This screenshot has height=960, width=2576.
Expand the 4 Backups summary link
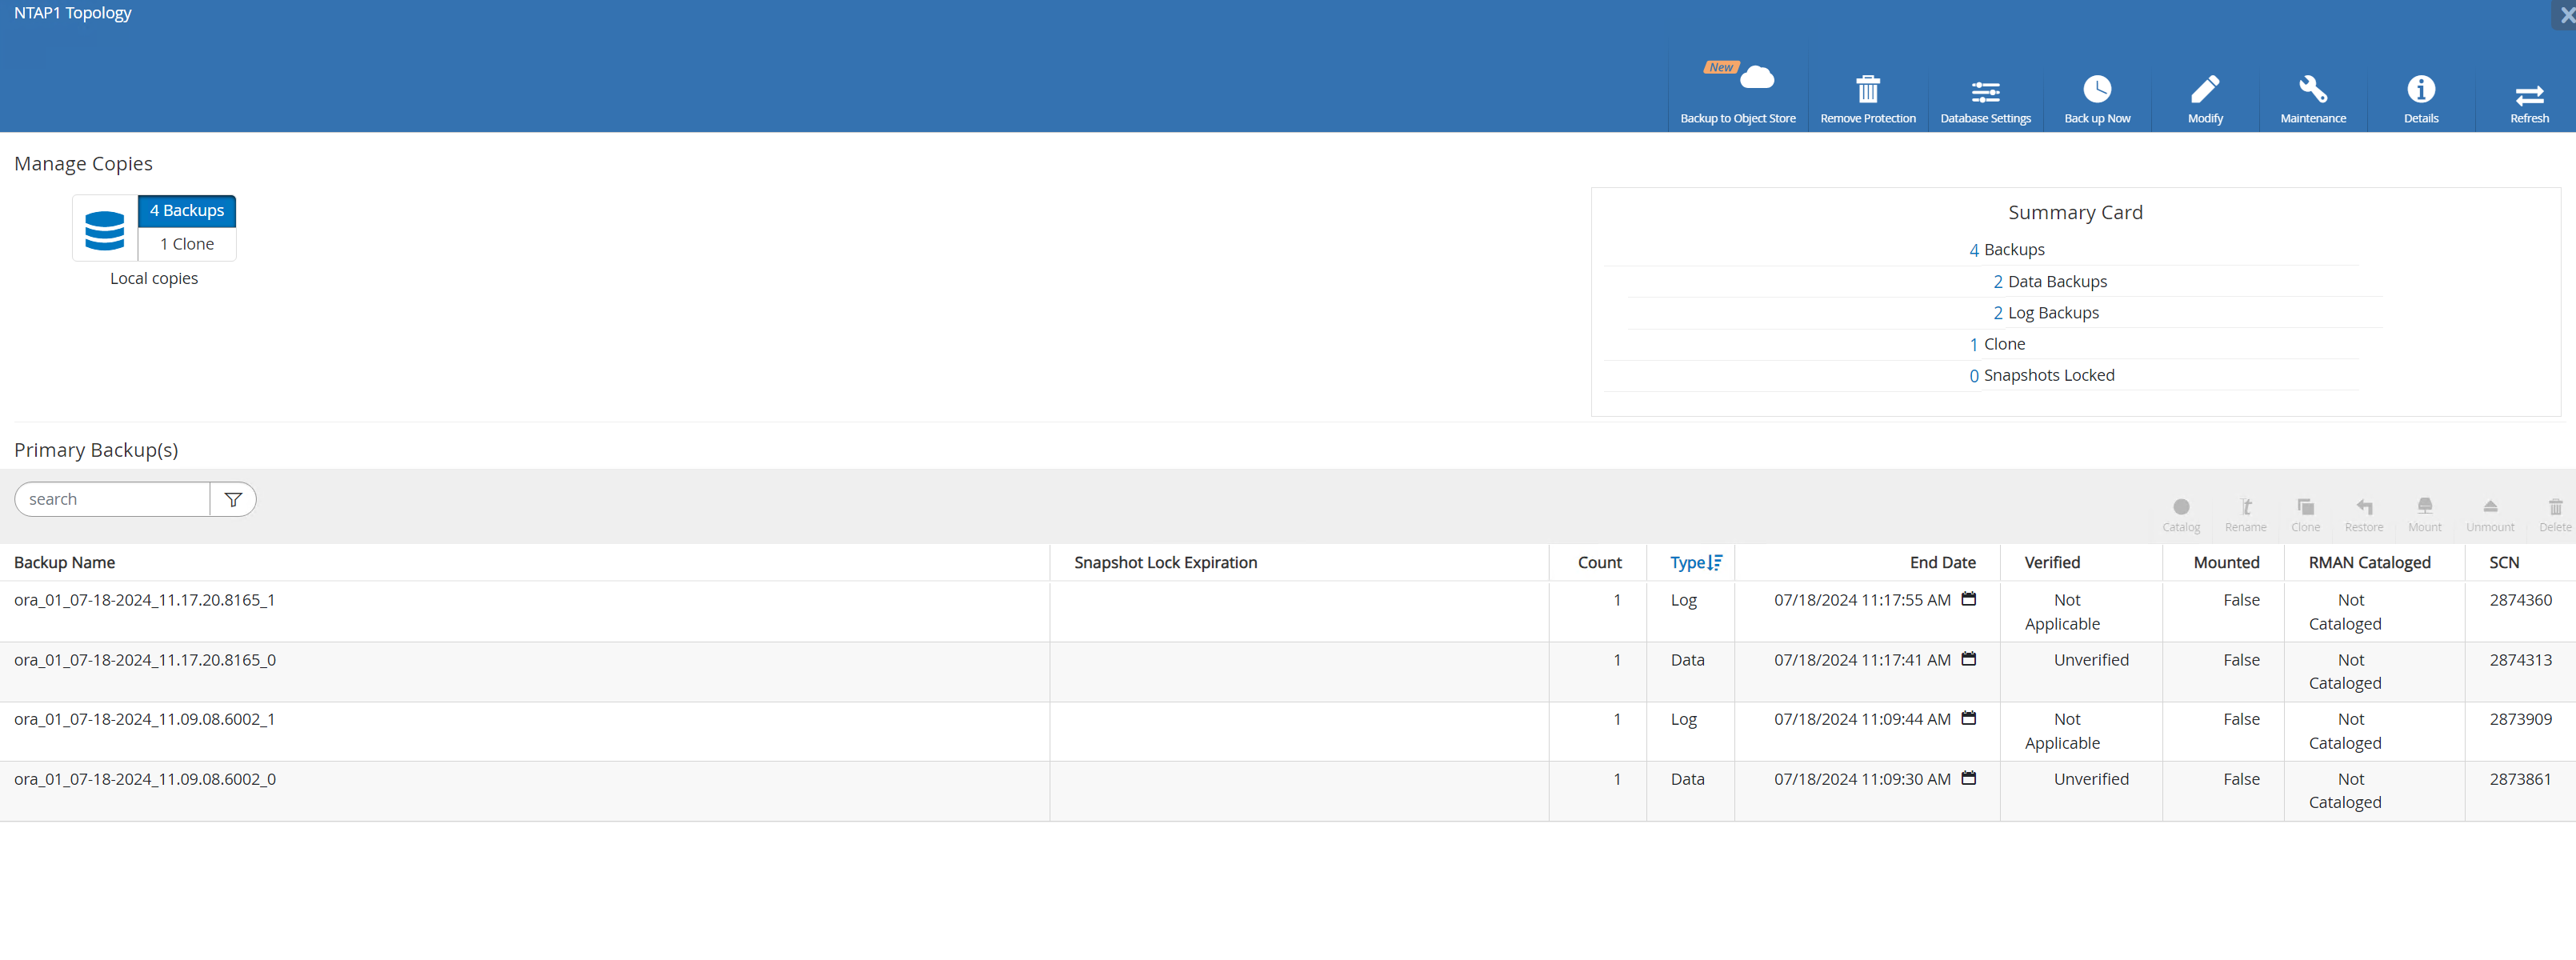(x=2004, y=250)
